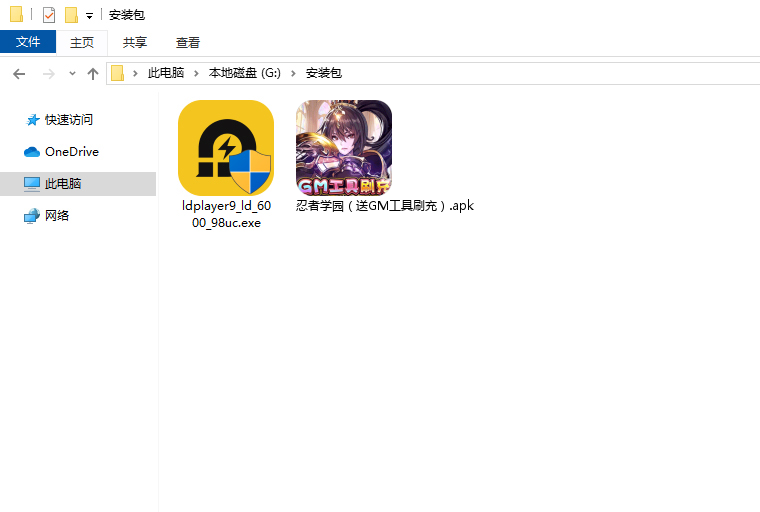Click the Properties checkmark quick access icon
760x512 pixels.
pos(49,15)
